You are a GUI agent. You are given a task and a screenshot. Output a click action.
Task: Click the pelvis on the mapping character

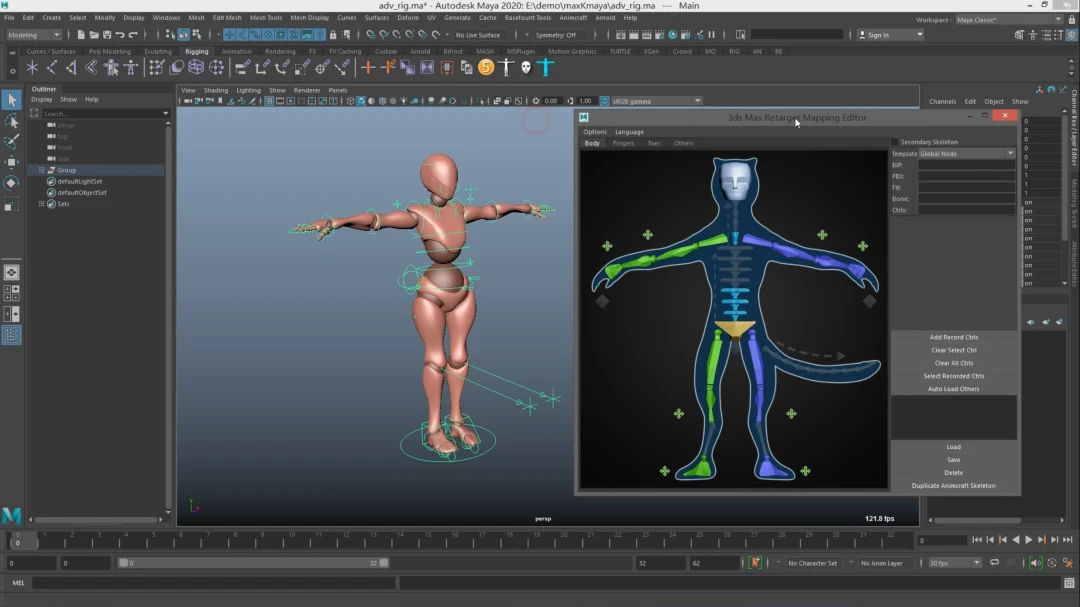tap(735, 328)
